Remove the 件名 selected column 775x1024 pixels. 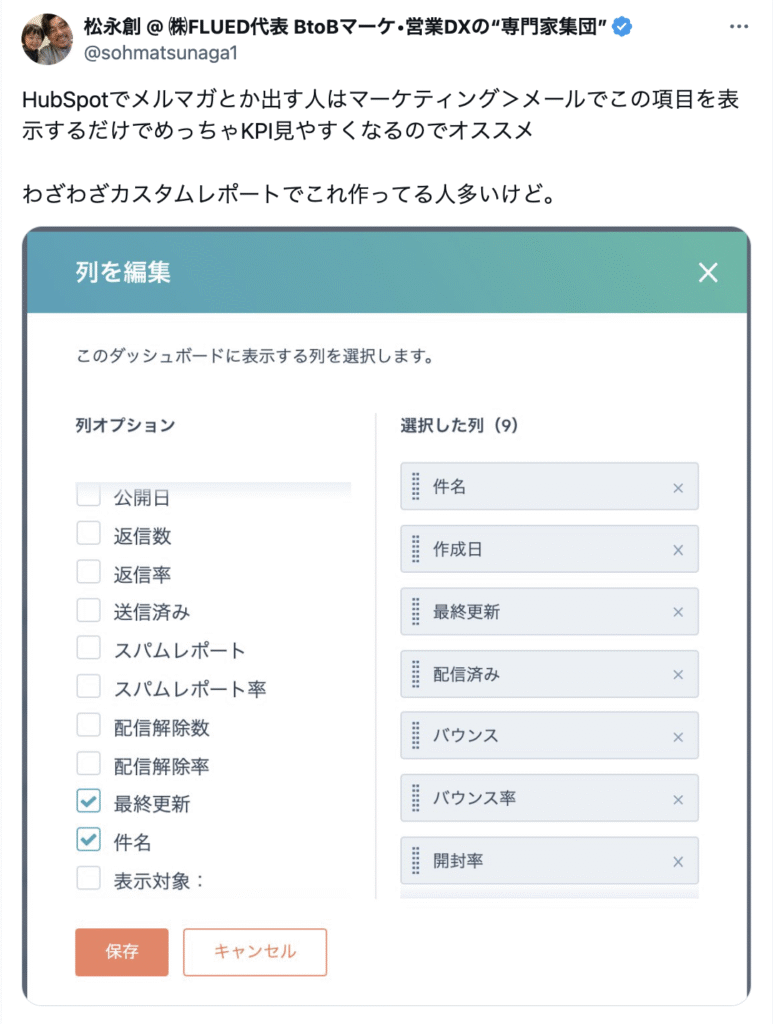click(x=678, y=488)
